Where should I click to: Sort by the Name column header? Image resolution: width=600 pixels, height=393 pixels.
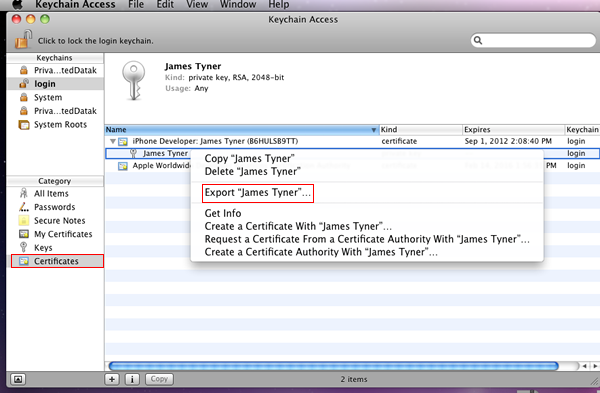[242, 130]
